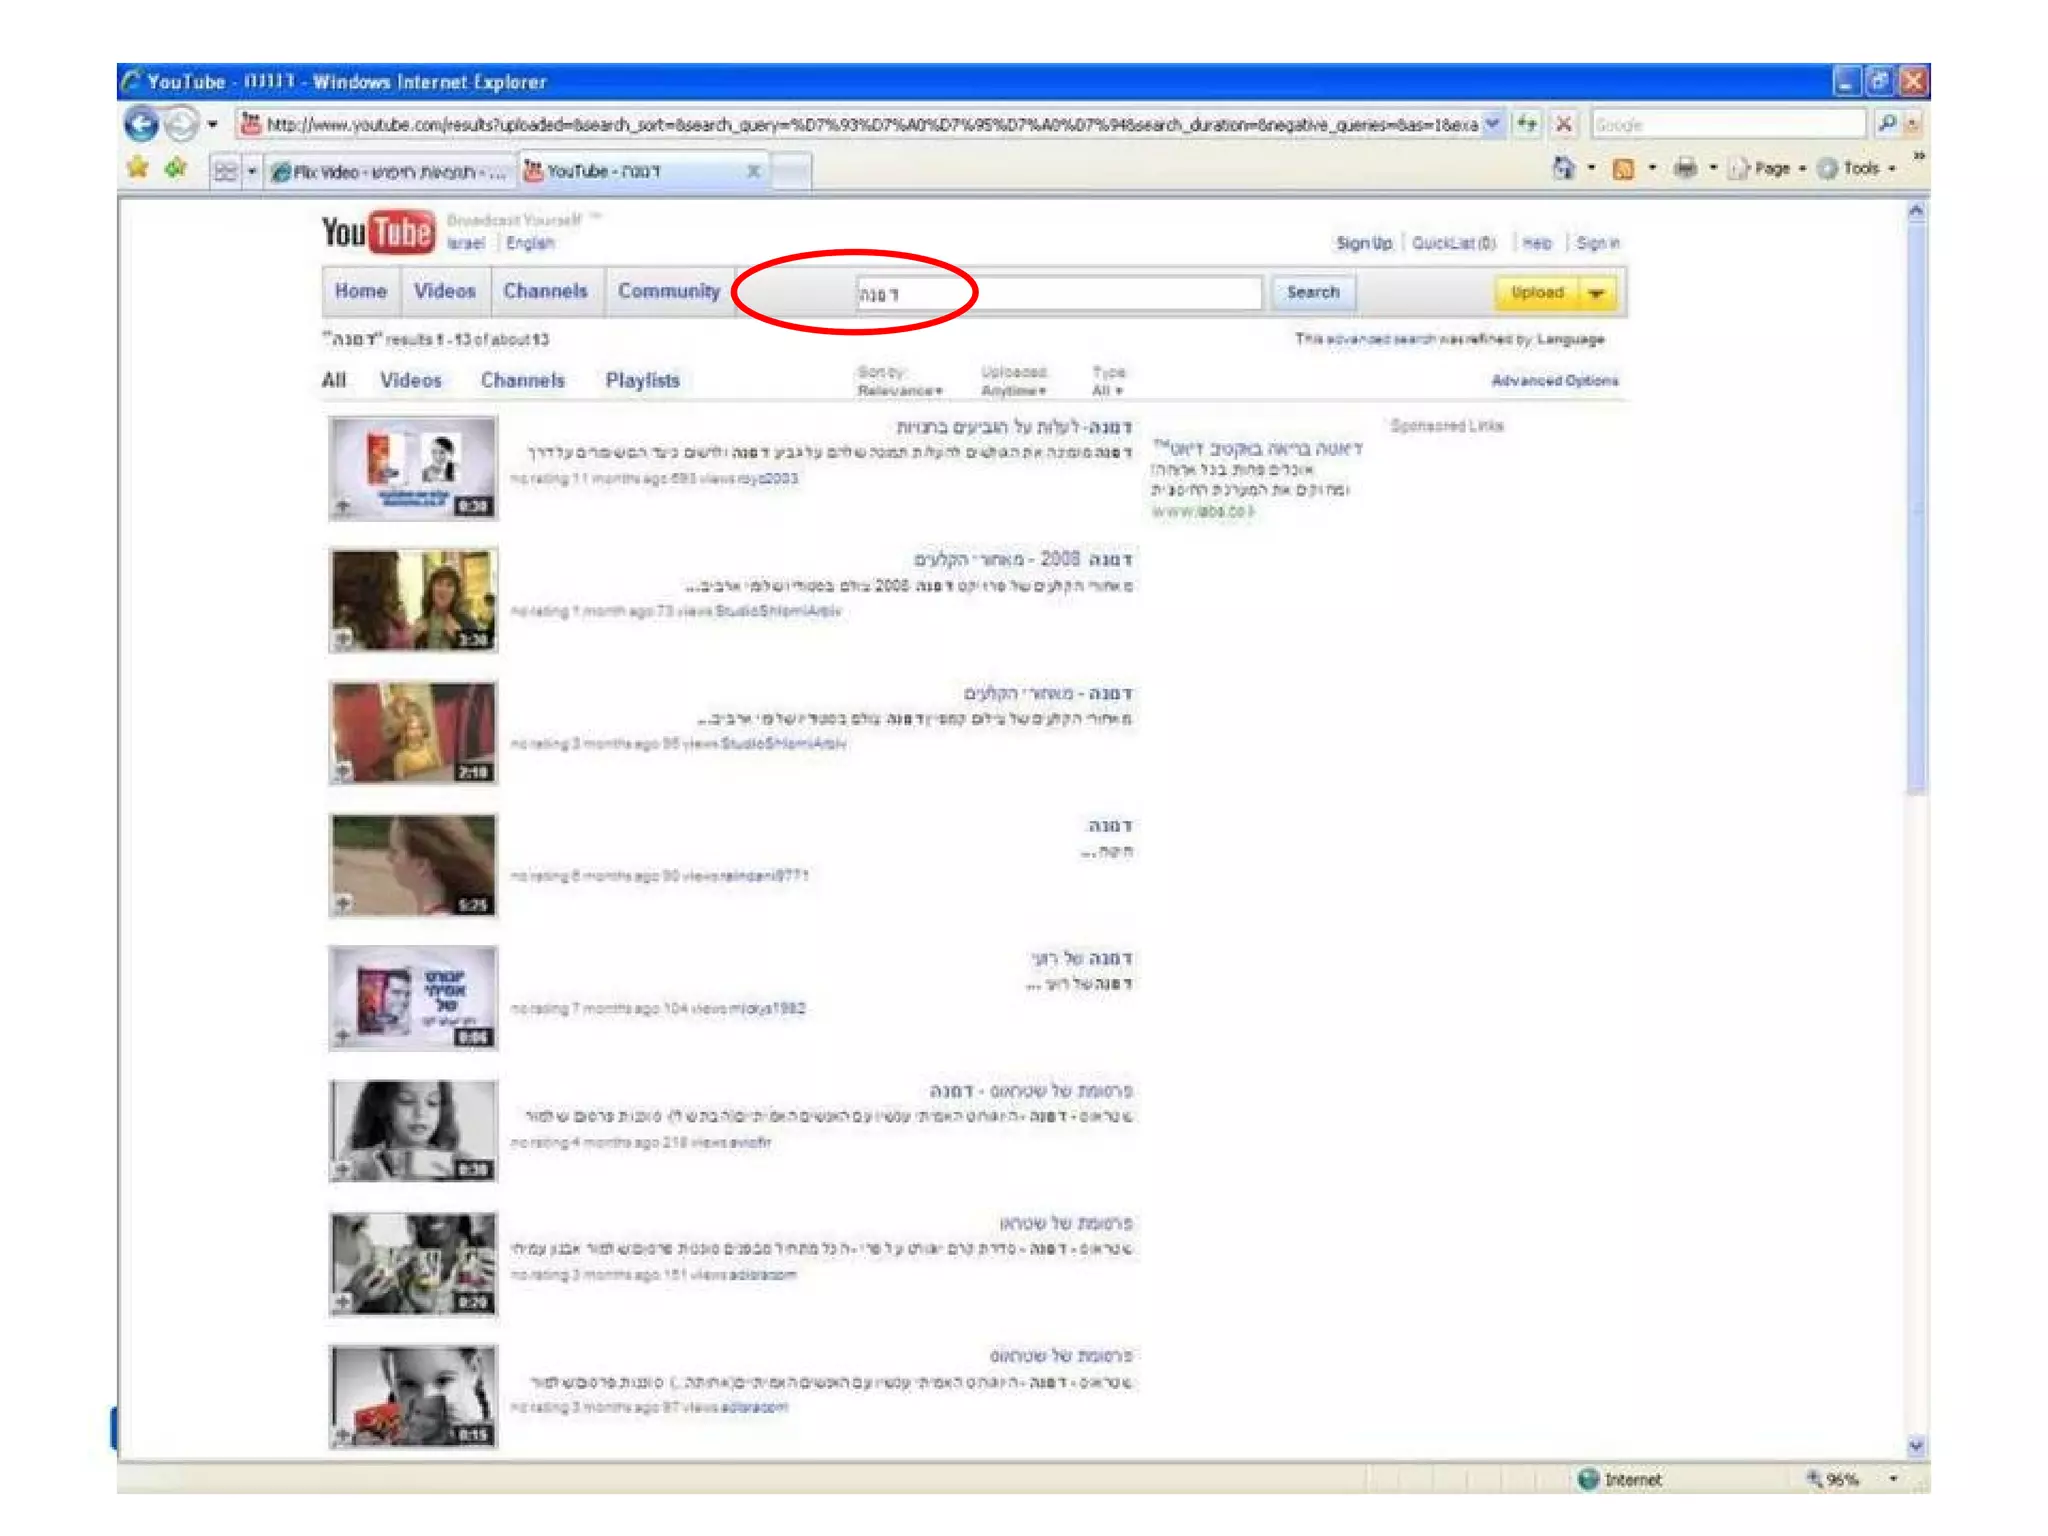Click the Stop loading X icon
The width and height of the screenshot is (2048, 1536).
[x=1563, y=125]
